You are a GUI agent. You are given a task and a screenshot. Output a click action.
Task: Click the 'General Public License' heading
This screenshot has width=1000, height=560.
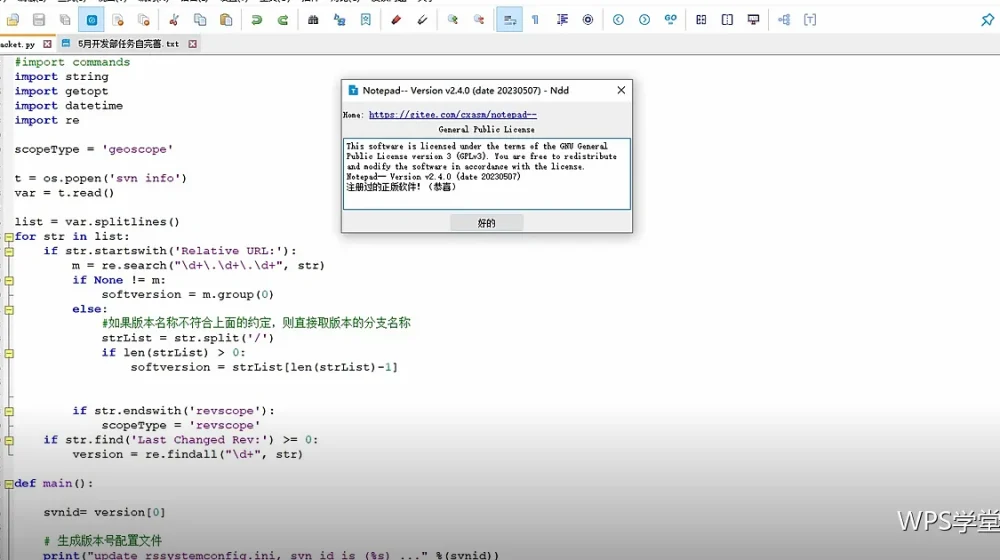pyautogui.click(x=487, y=129)
